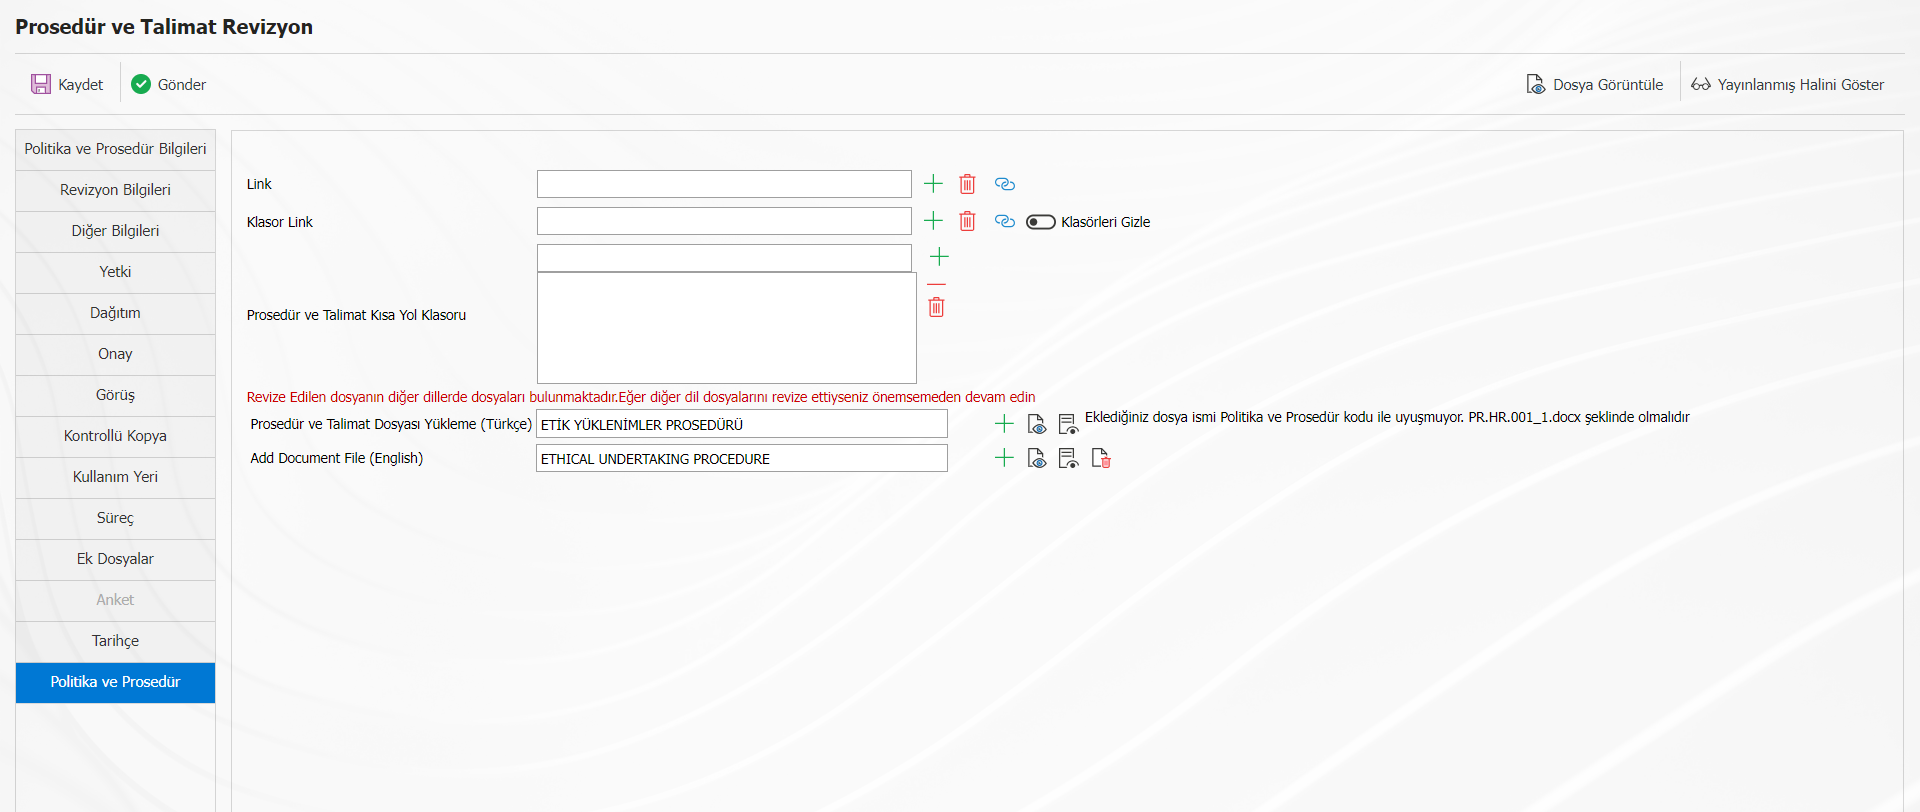Open the Süreç tab

(x=115, y=518)
